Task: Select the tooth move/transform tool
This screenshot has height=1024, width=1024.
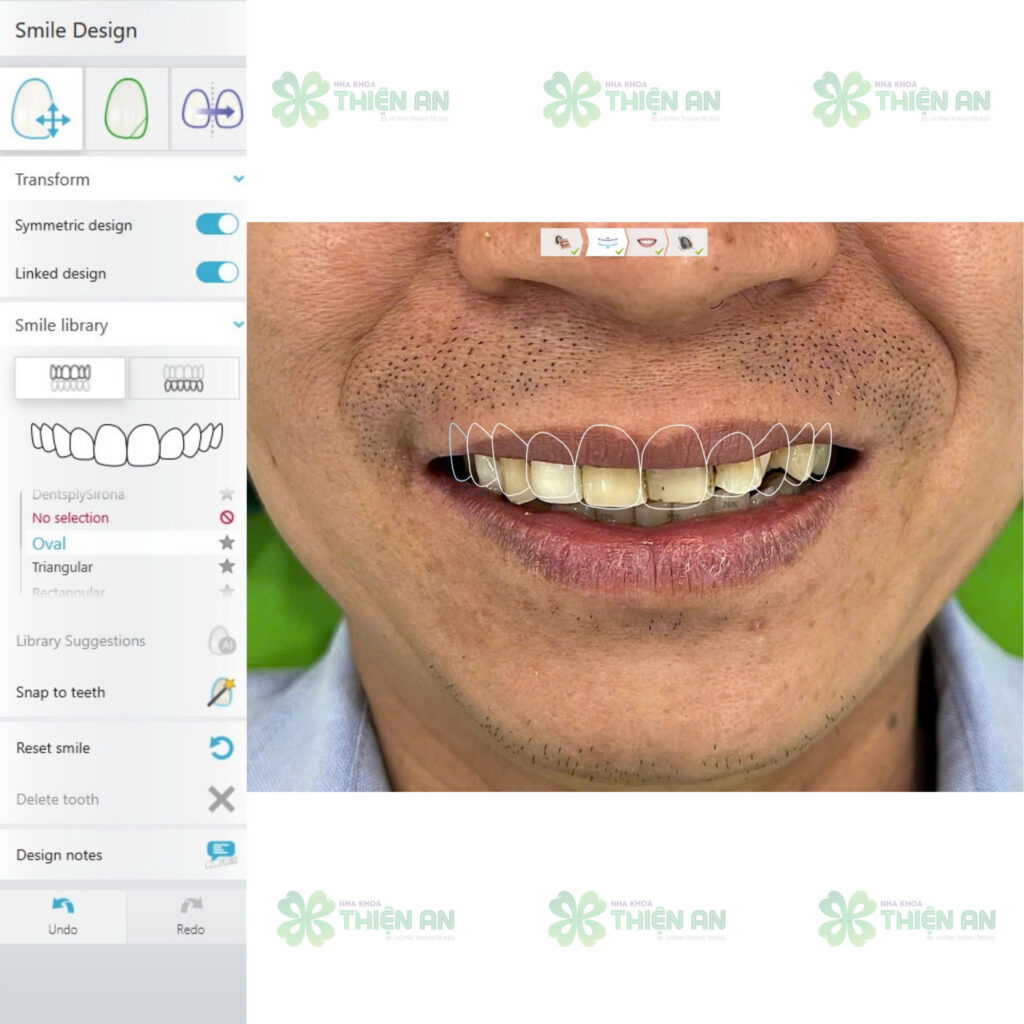Action: 41,109
